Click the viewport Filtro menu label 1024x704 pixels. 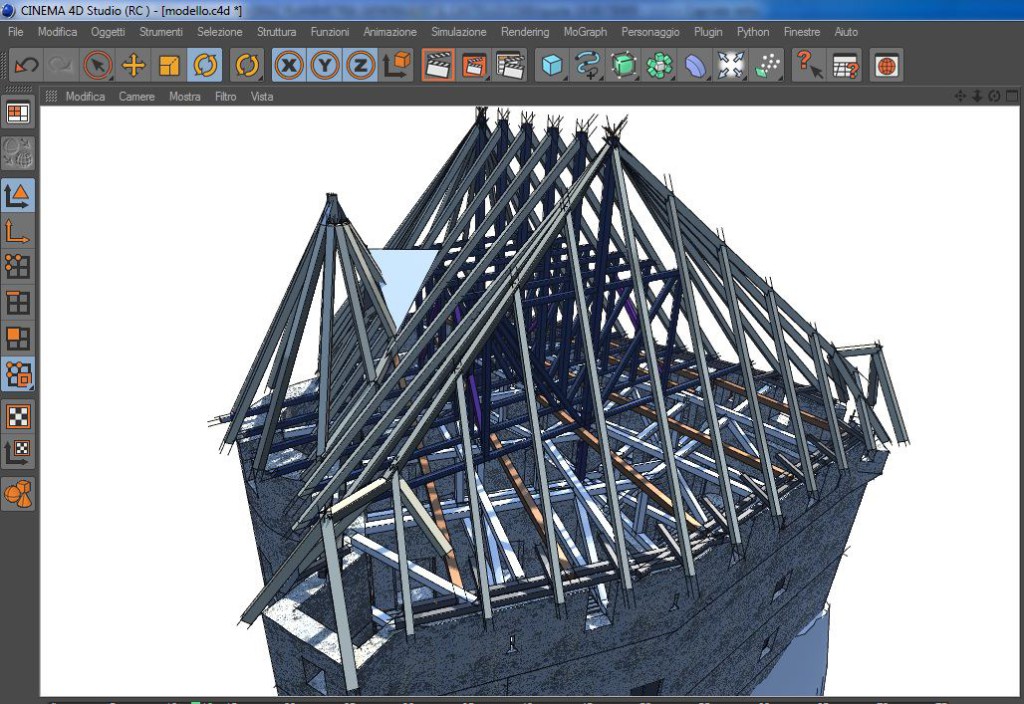tap(225, 97)
